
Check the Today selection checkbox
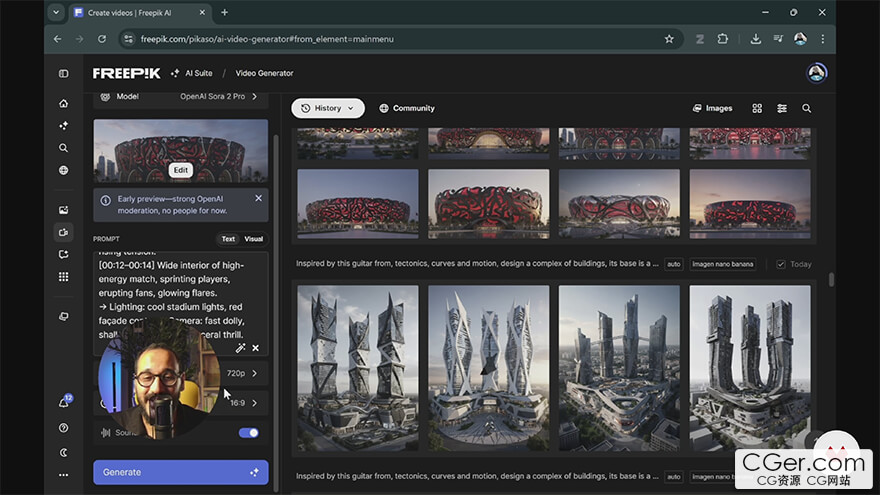pyautogui.click(x=781, y=264)
